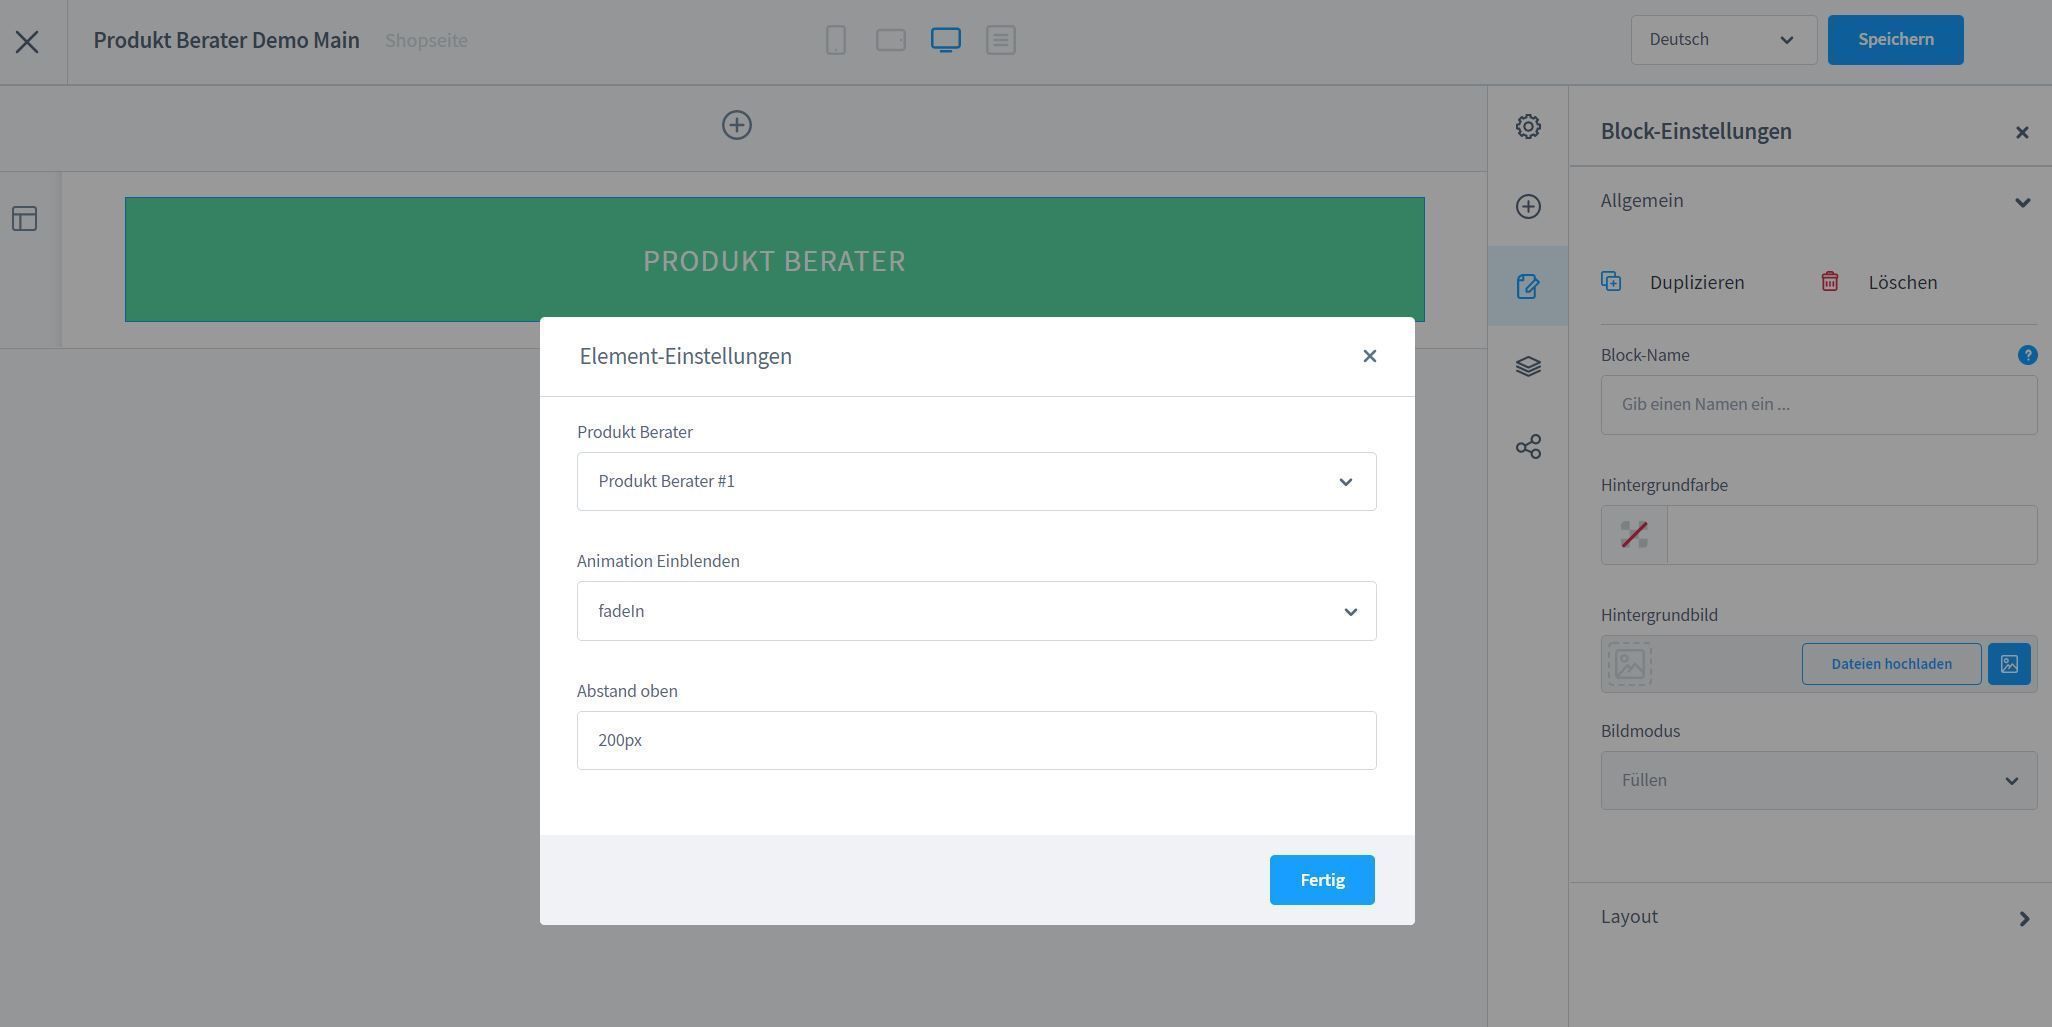Click the Hintergrundfarbe color swatch

(x=1634, y=535)
